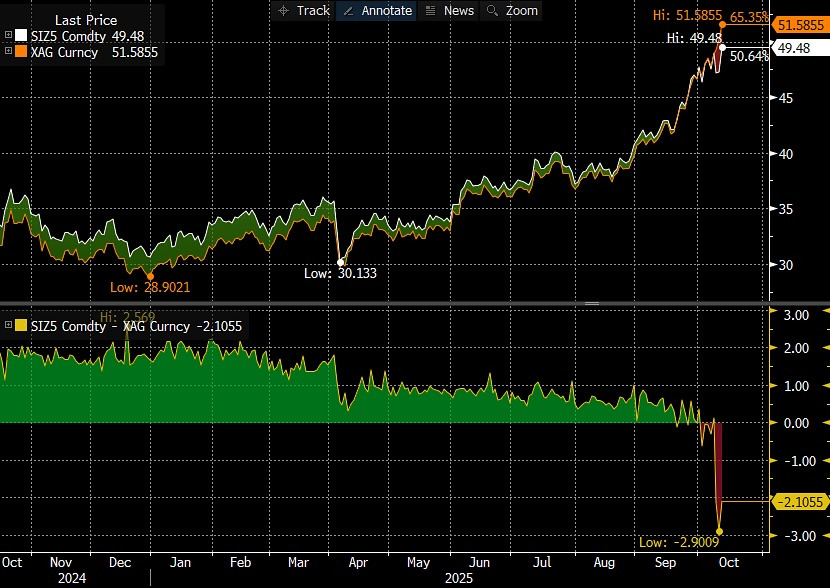The height and width of the screenshot is (588, 830).
Task: Click the Low: 28.9021 marker label
Action: tap(150, 287)
